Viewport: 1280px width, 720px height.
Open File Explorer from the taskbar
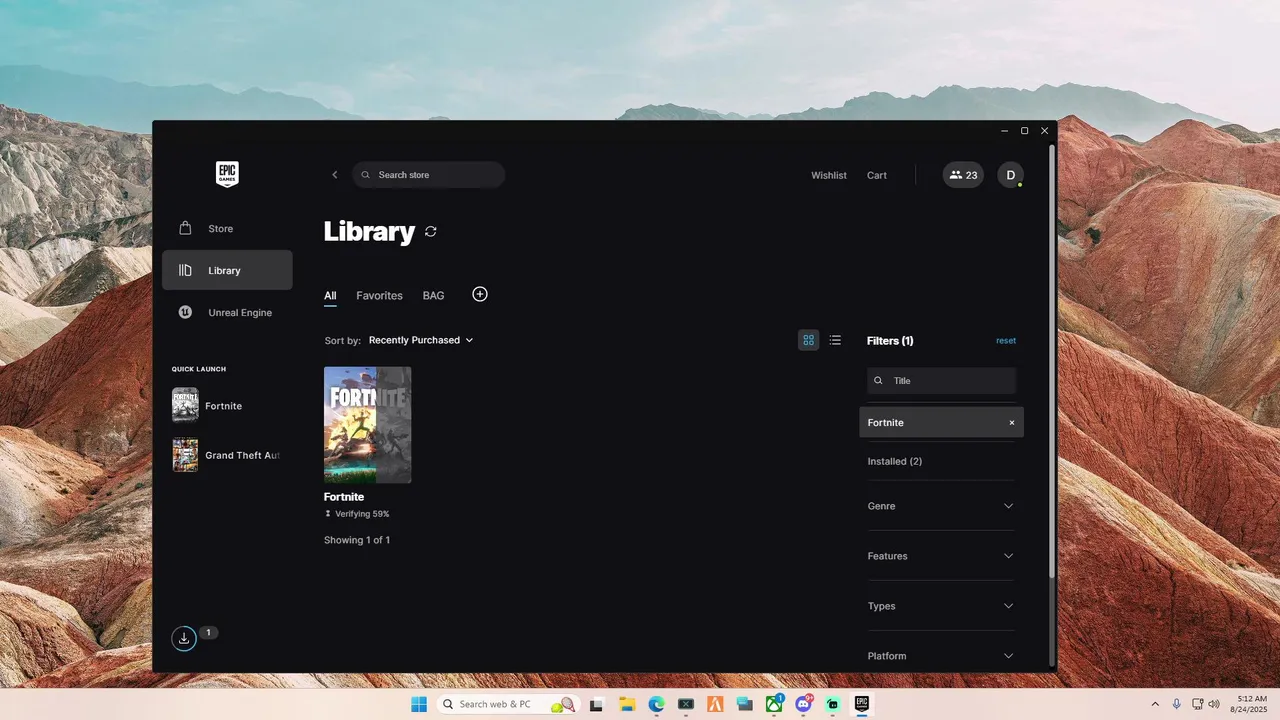pos(627,704)
